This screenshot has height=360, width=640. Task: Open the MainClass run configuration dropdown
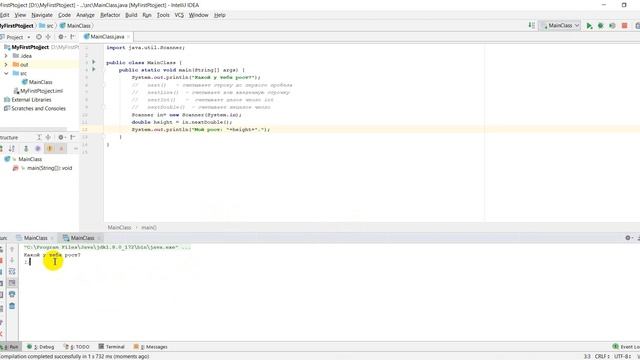coord(560,25)
